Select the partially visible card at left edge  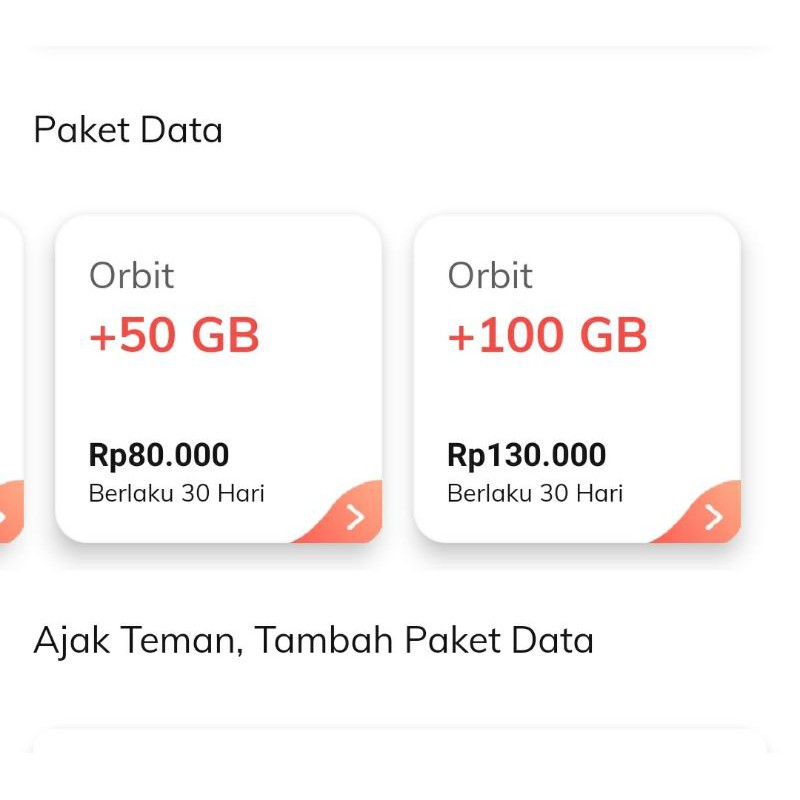[x=9, y=380]
